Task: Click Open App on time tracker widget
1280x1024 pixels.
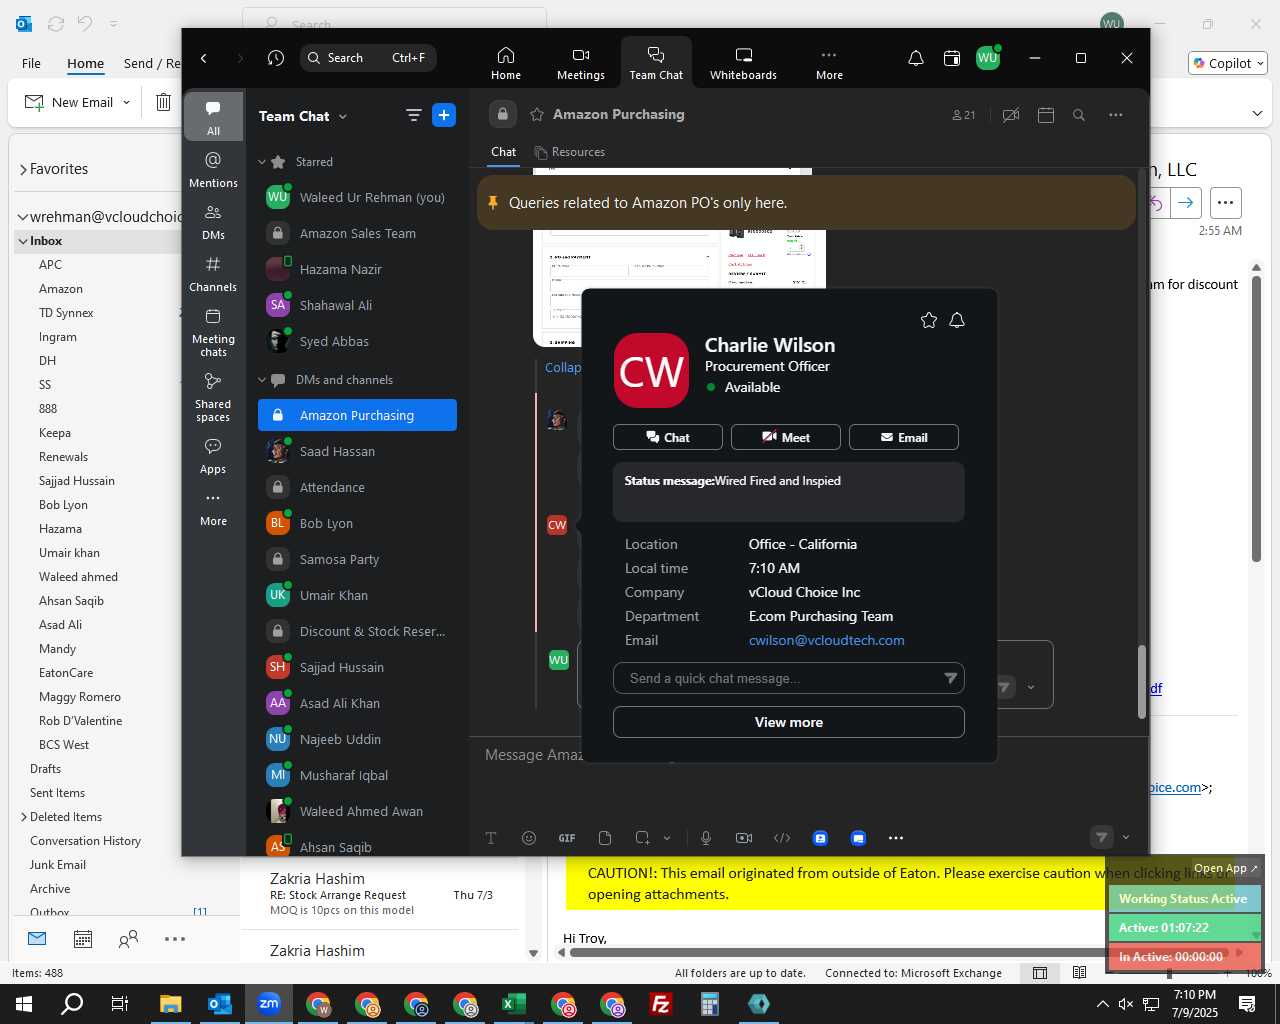Action: click(x=1226, y=868)
